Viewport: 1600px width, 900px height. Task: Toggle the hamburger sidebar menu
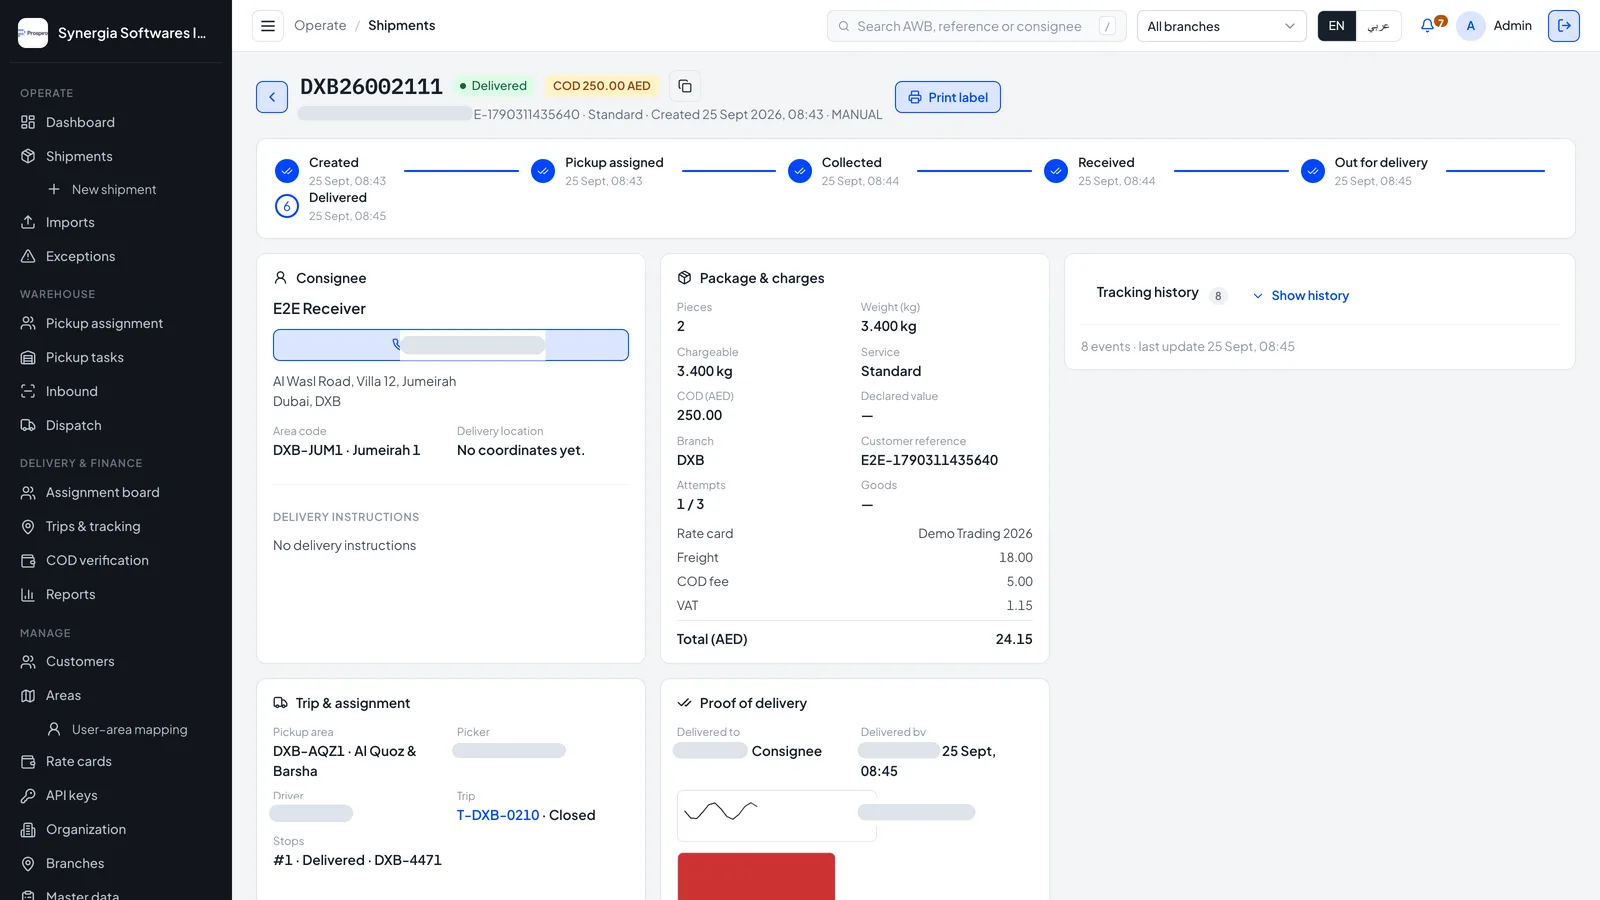pyautogui.click(x=268, y=26)
